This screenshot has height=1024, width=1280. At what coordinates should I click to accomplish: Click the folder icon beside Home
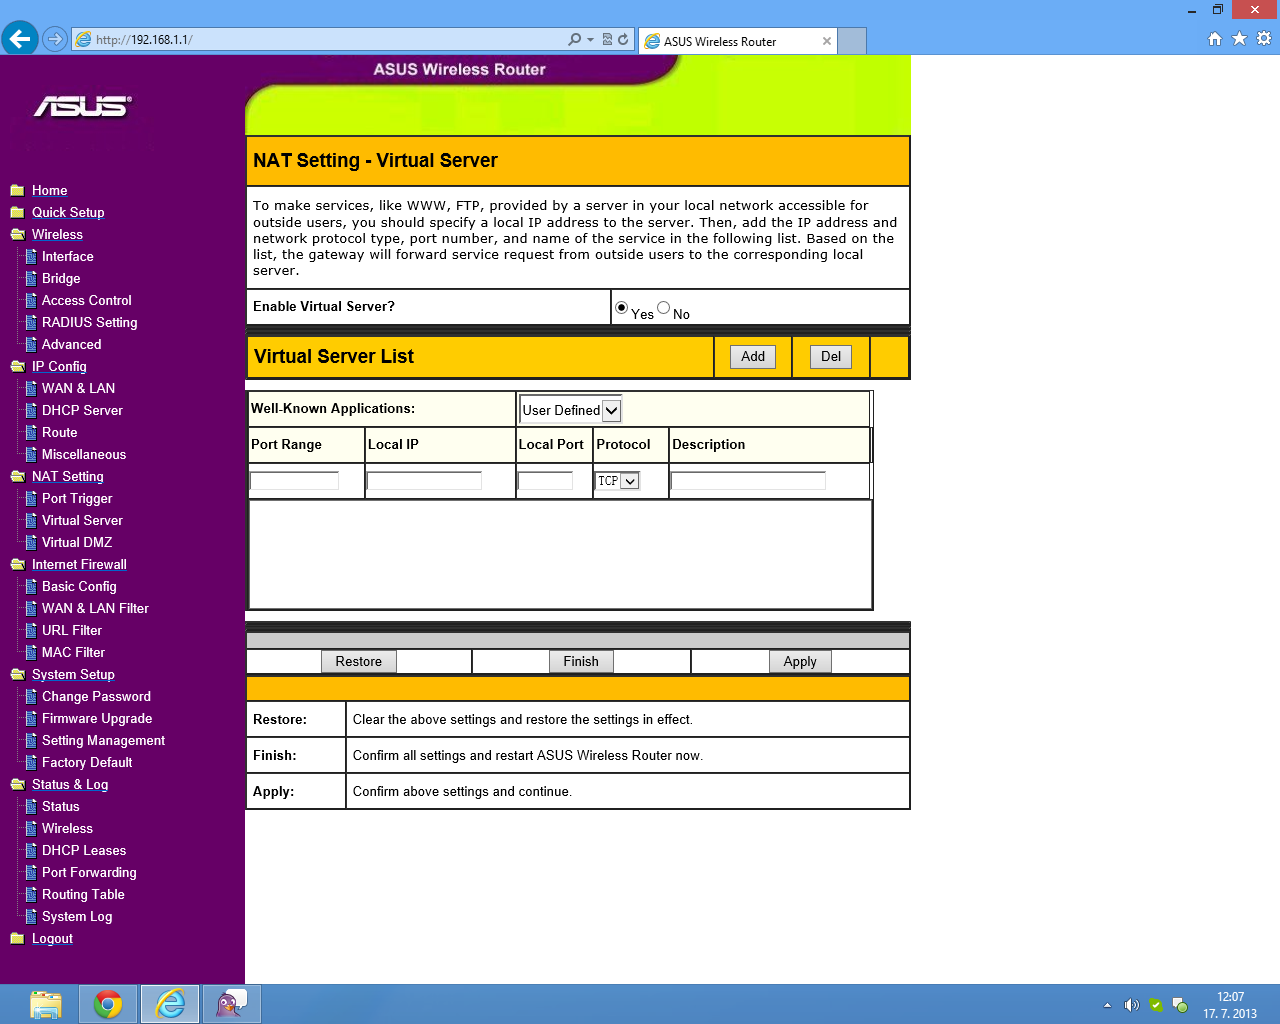click(x=17, y=190)
